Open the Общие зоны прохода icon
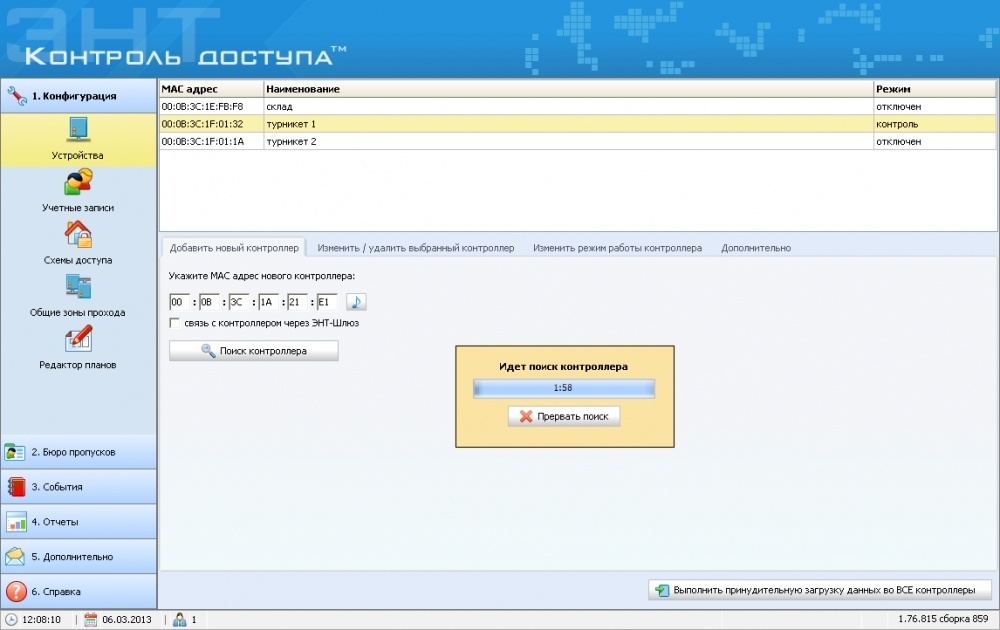Viewport: 1000px width, 630px height. pyautogui.click(x=78, y=287)
